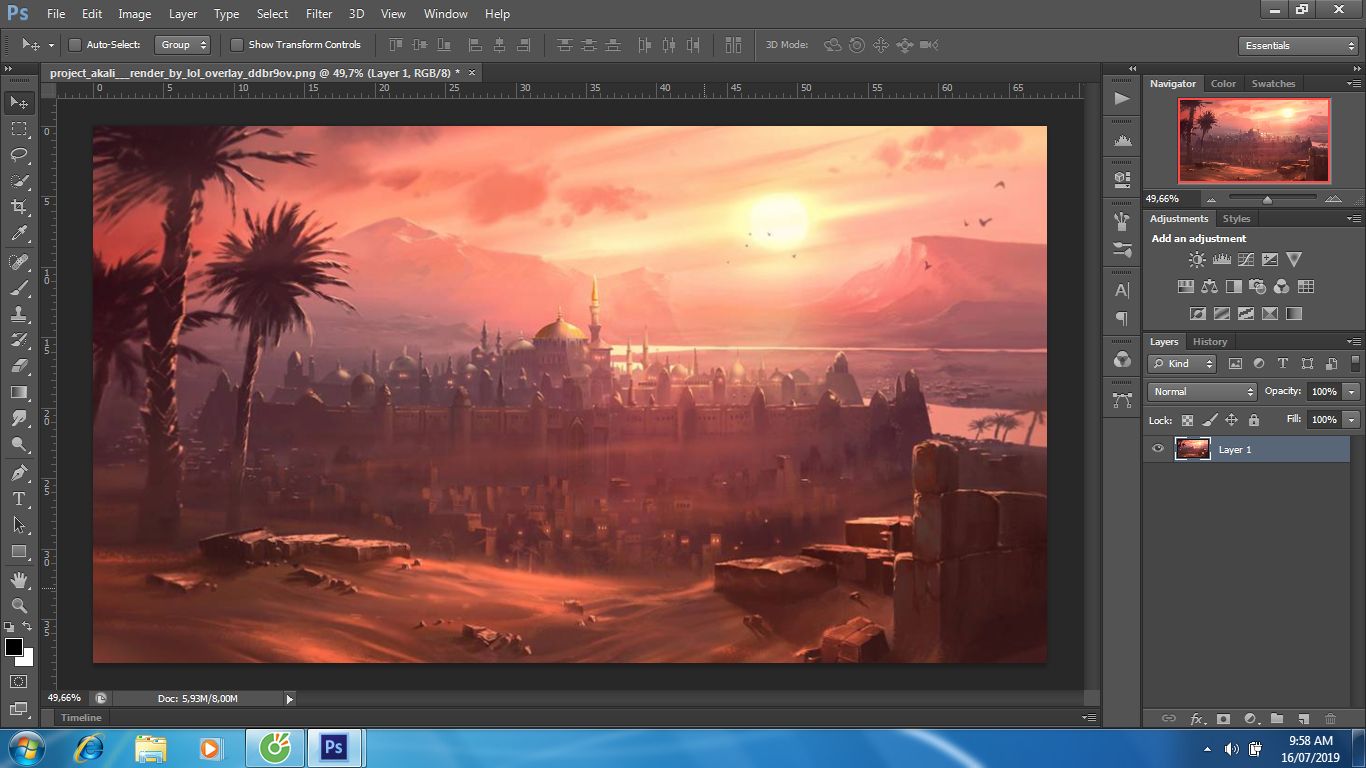Open Essentials workspace dropdown

tap(1297, 45)
